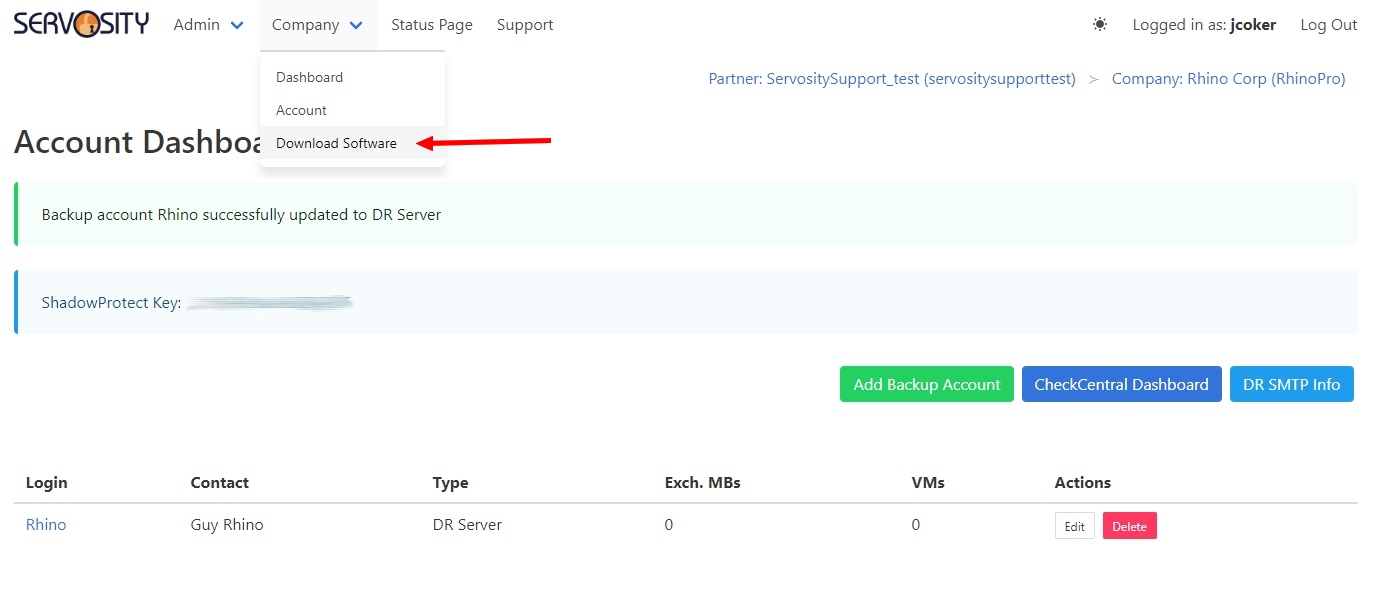Image resolution: width=1388 pixels, height=590 pixels.
Task: Open the Rhino backup account link
Action: point(45,524)
